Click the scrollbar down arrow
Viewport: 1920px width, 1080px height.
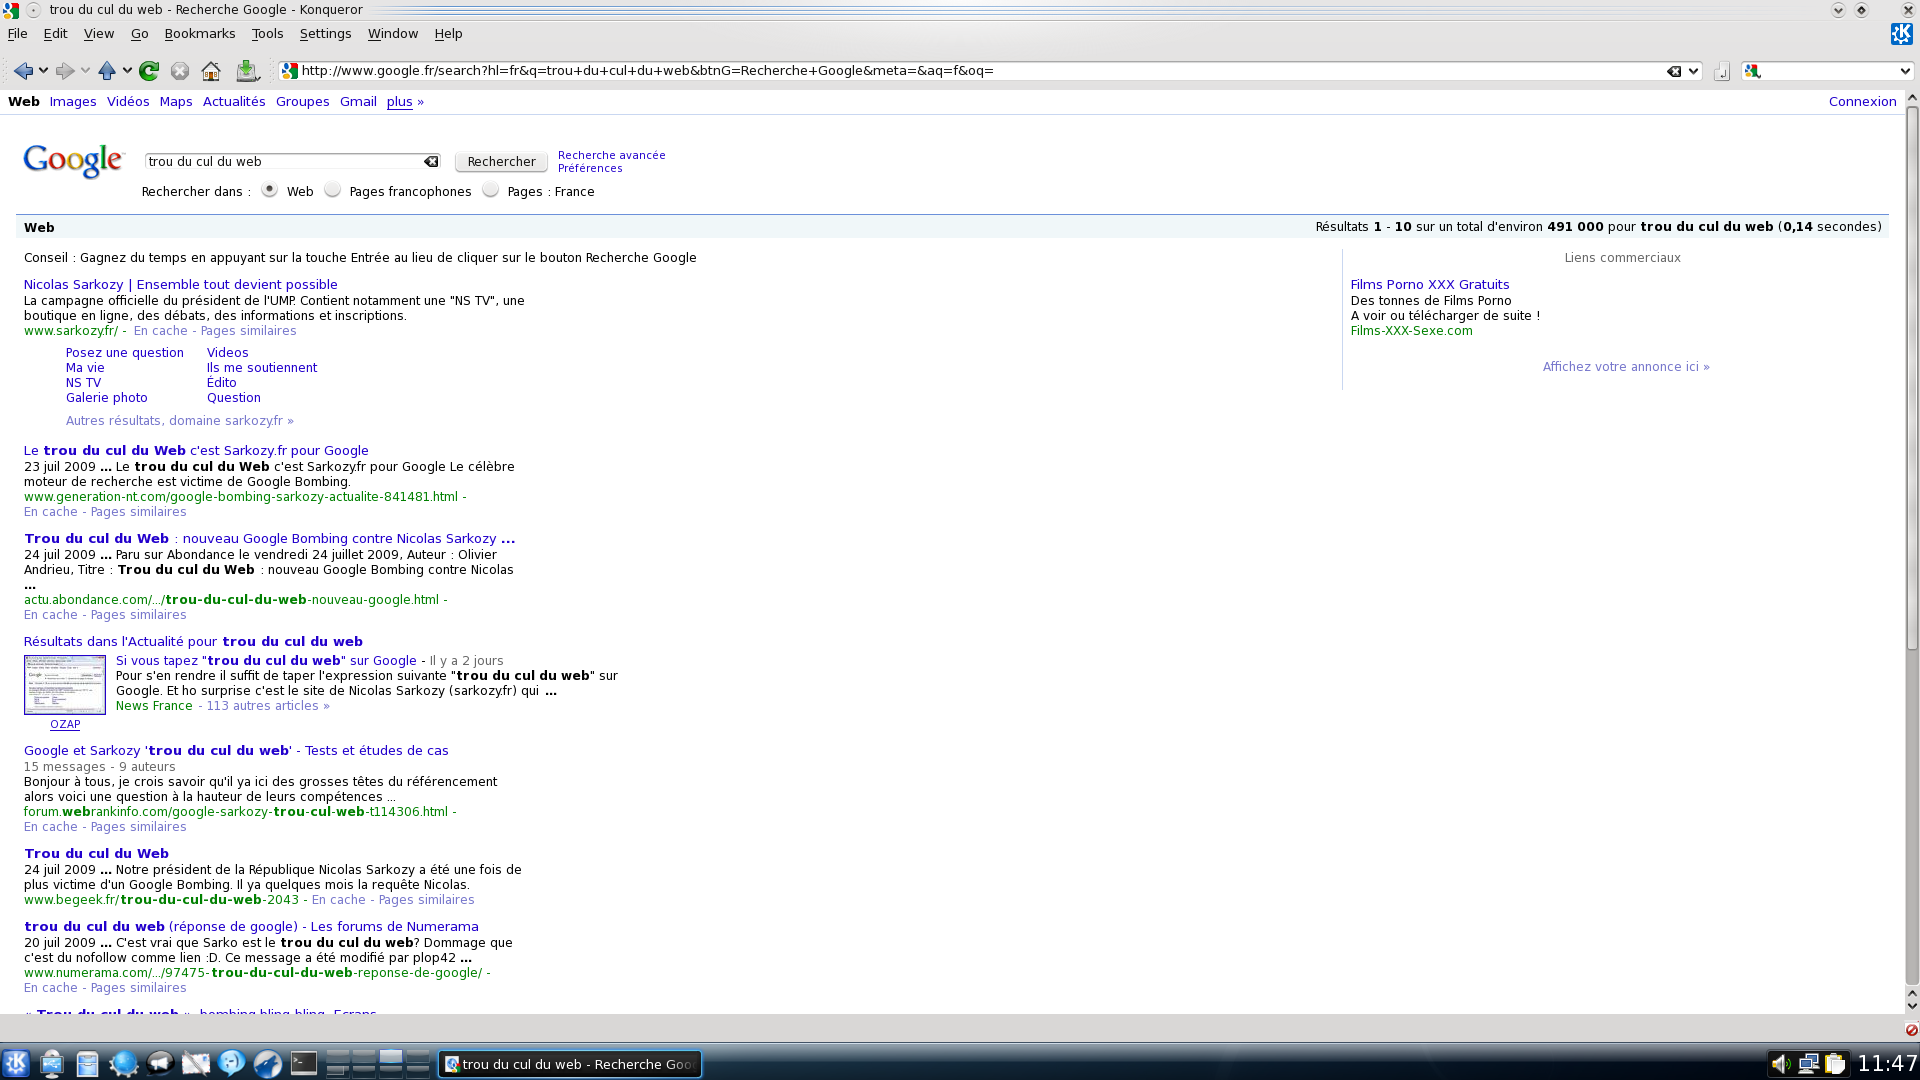tap(1912, 1006)
